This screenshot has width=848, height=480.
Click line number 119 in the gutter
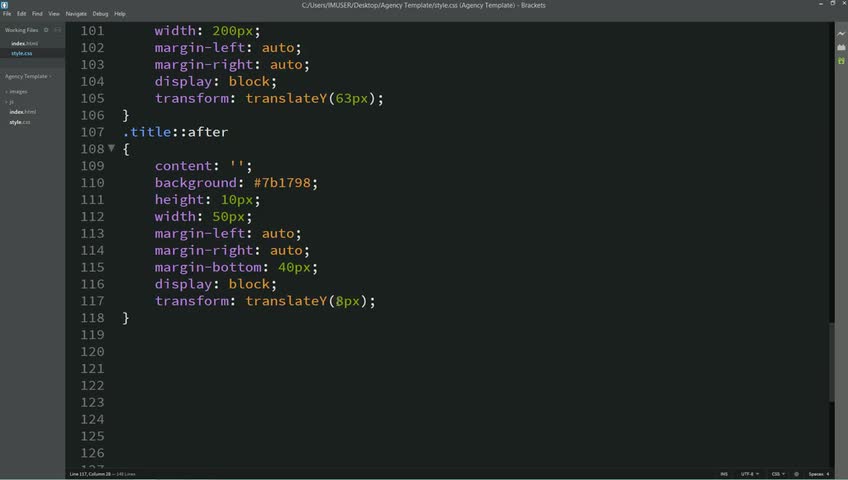tap(92, 335)
